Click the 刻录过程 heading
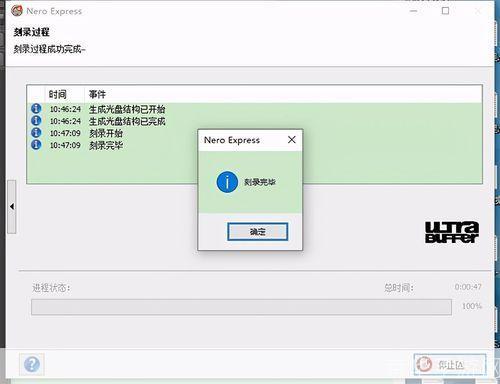Viewport: 500px width, 384px height. click(31, 32)
